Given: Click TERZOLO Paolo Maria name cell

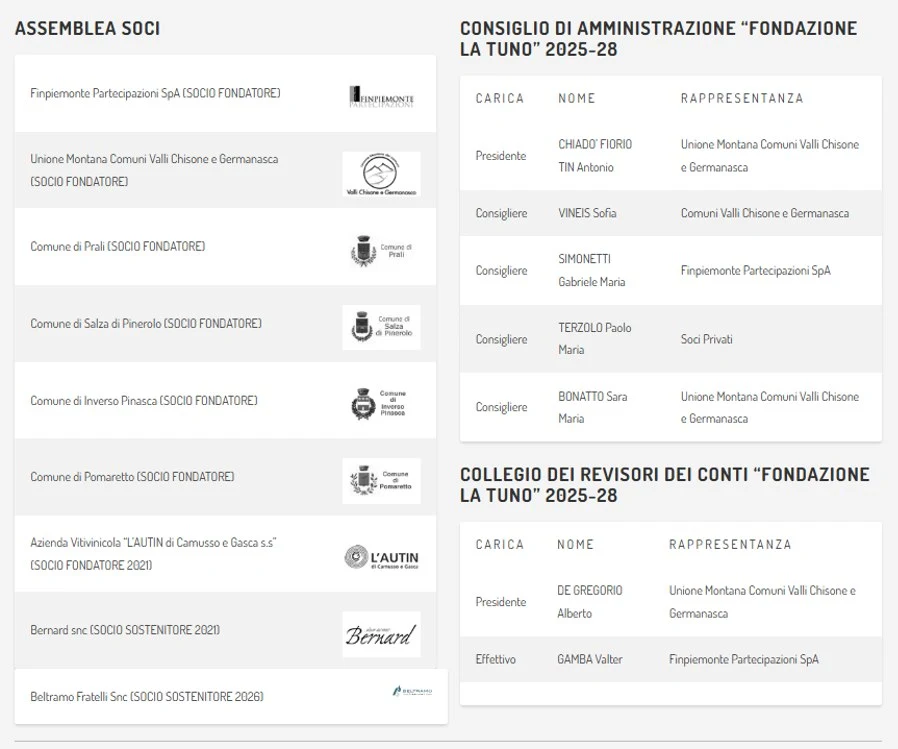Looking at the screenshot, I should [x=594, y=338].
